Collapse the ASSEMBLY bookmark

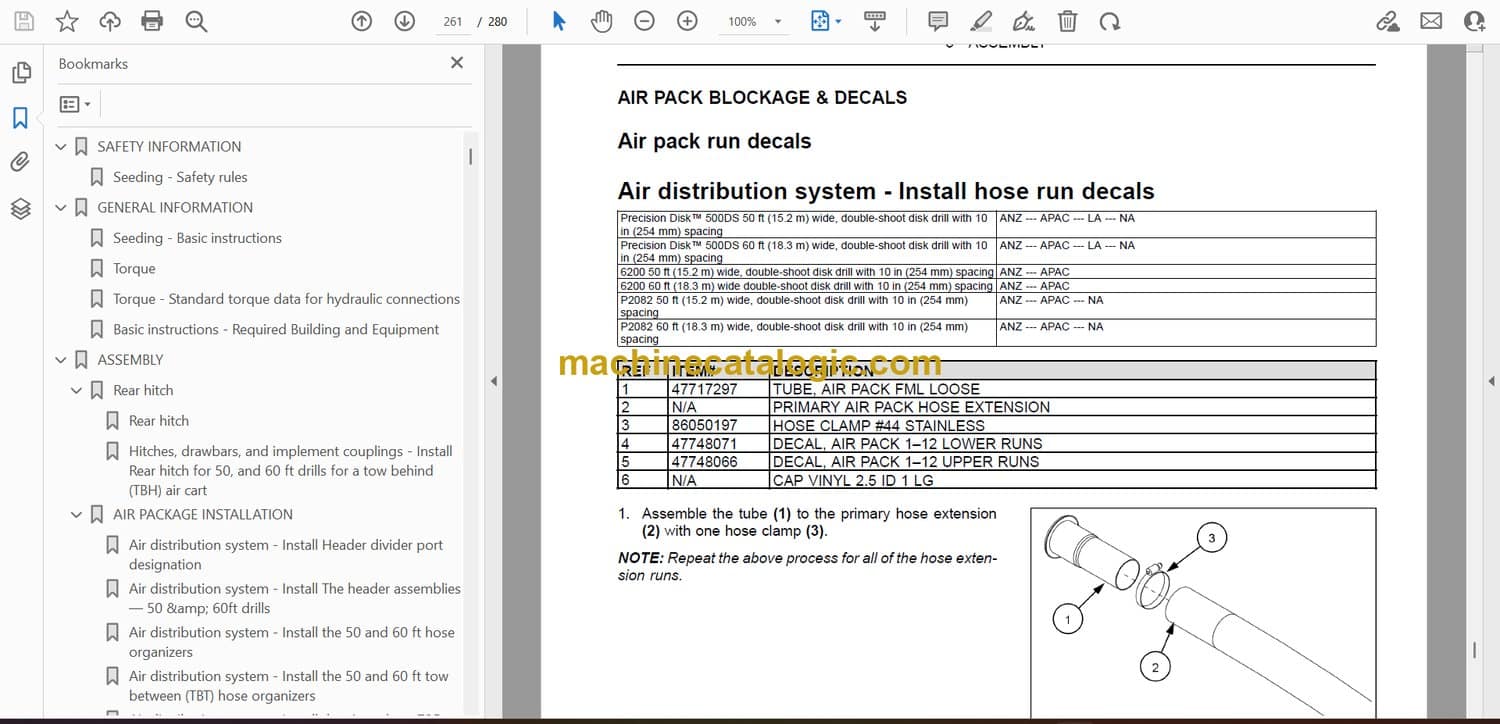coord(61,360)
